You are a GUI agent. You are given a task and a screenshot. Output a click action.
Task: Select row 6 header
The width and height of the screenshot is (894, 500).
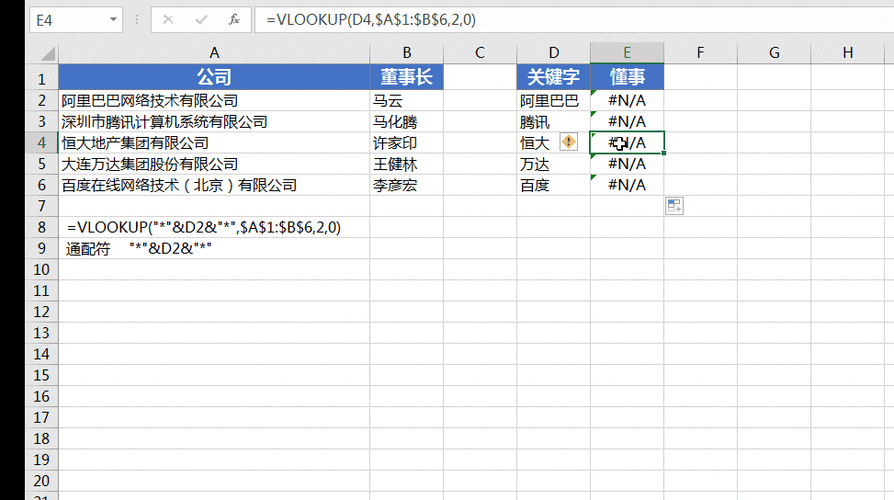(x=42, y=185)
